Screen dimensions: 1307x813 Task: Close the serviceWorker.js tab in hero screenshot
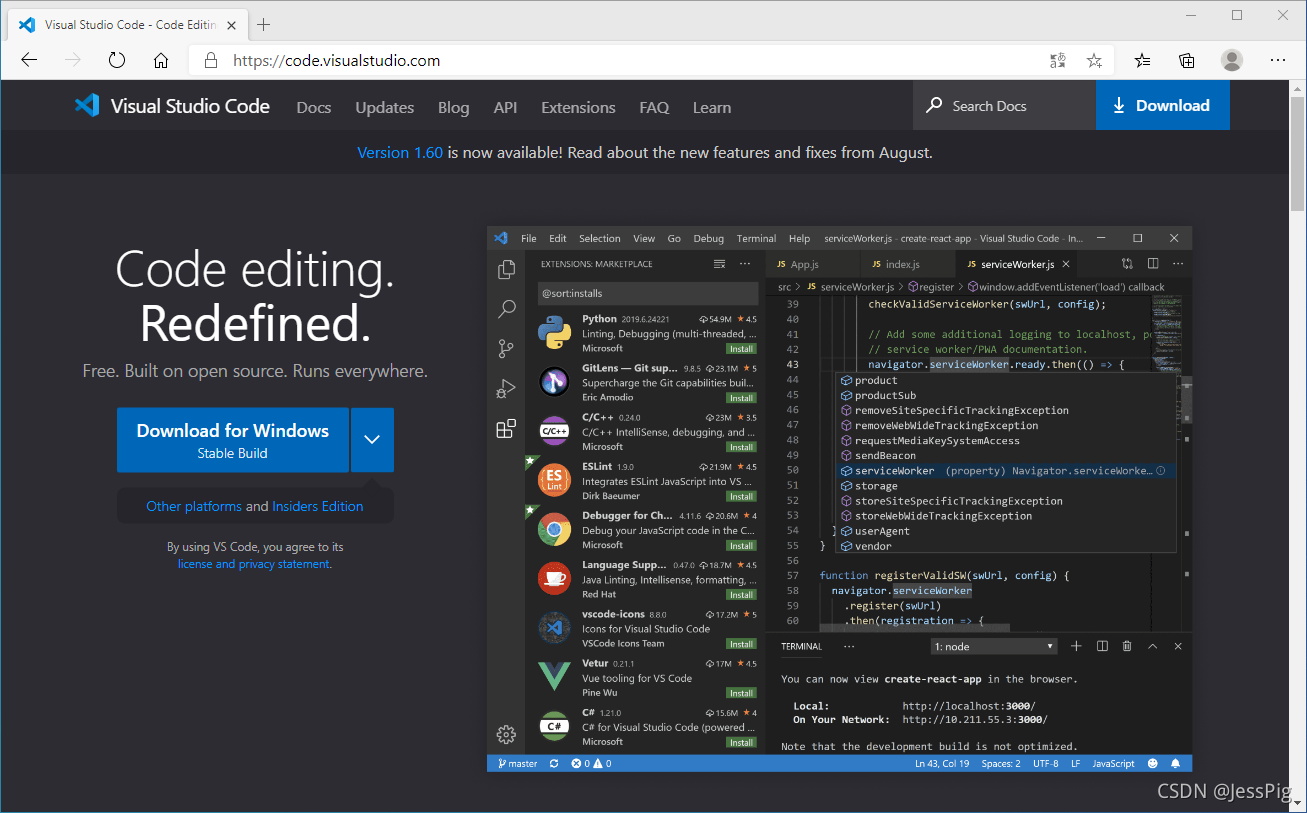[x=1066, y=264]
